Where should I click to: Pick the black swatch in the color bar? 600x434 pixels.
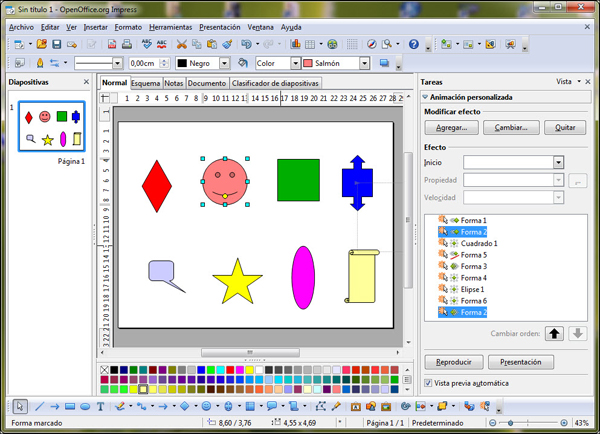[114, 370]
